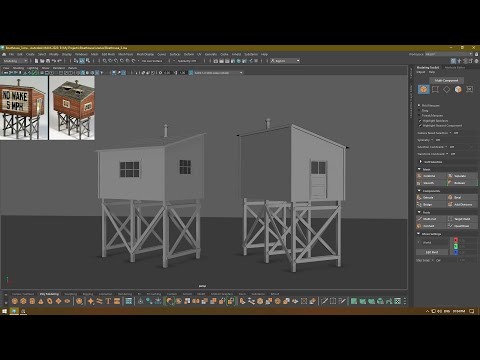
Task: Switch to the Attribute Editor tab
Action: point(455,67)
